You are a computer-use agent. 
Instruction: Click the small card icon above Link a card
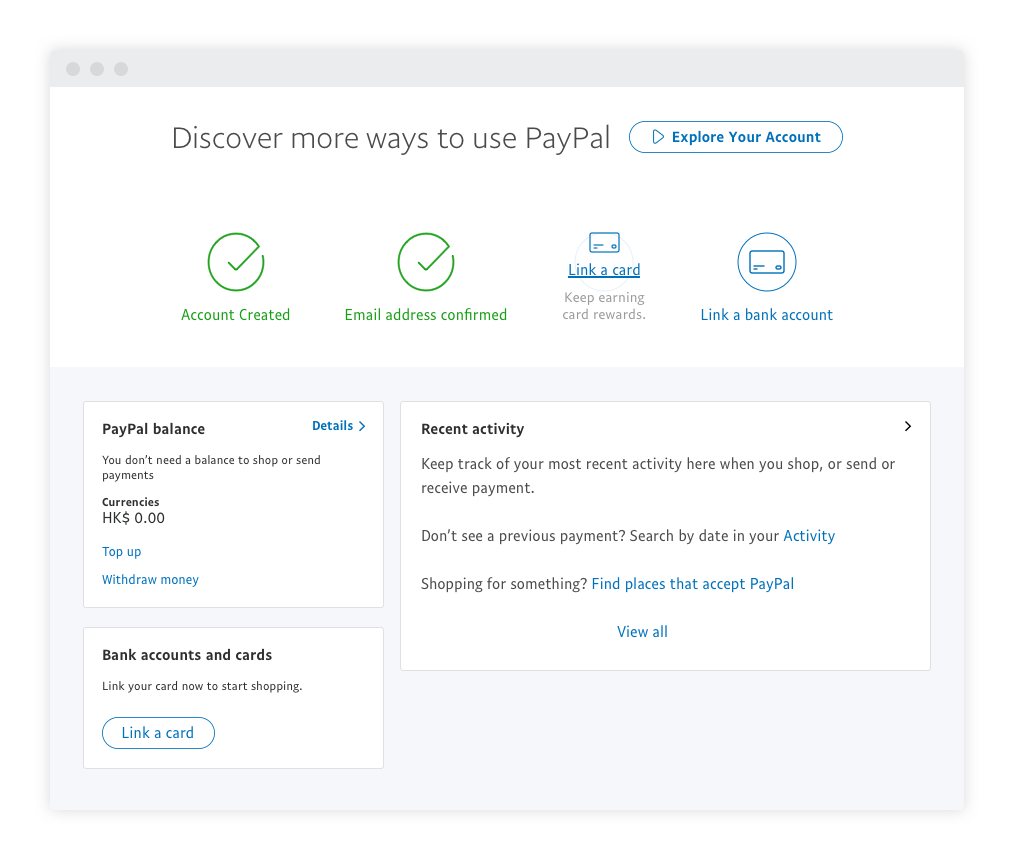pyautogui.click(x=604, y=243)
